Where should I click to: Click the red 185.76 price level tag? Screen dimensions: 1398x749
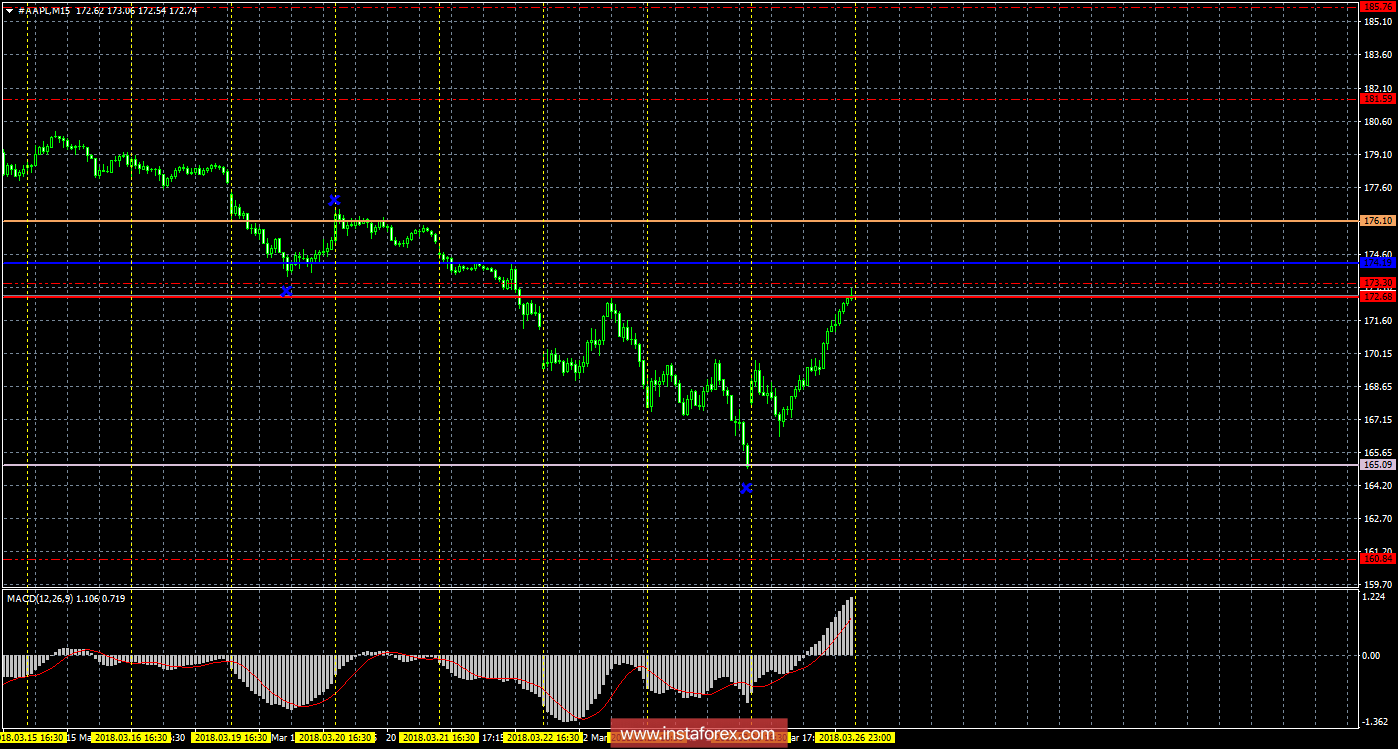coord(1378,6)
